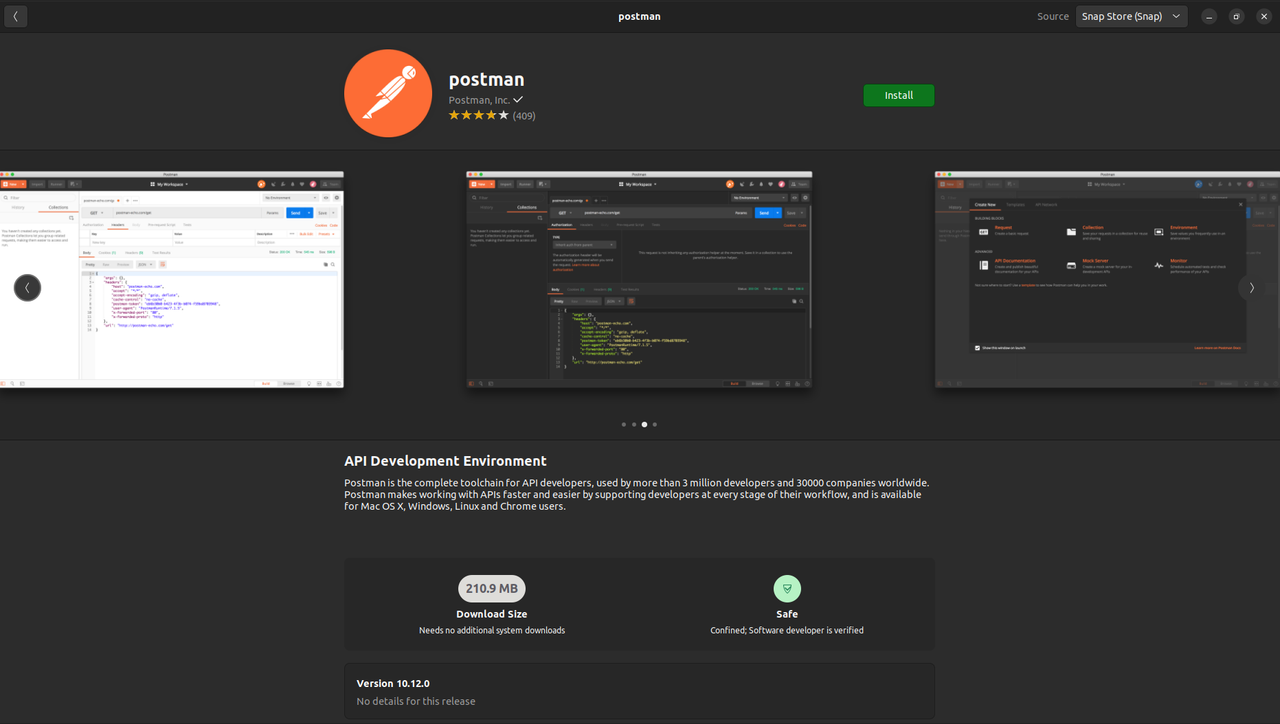
Task: Install the postman app
Action: click(899, 95)
